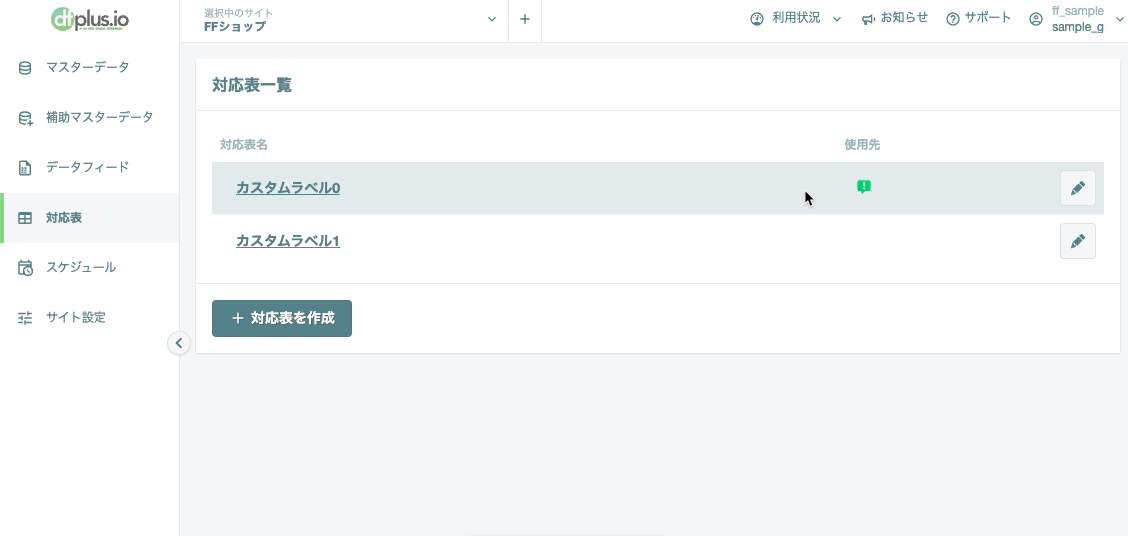Open サイト設定 sliders icon
This screenshot has width=1128, height=536.
pos(25,317)
